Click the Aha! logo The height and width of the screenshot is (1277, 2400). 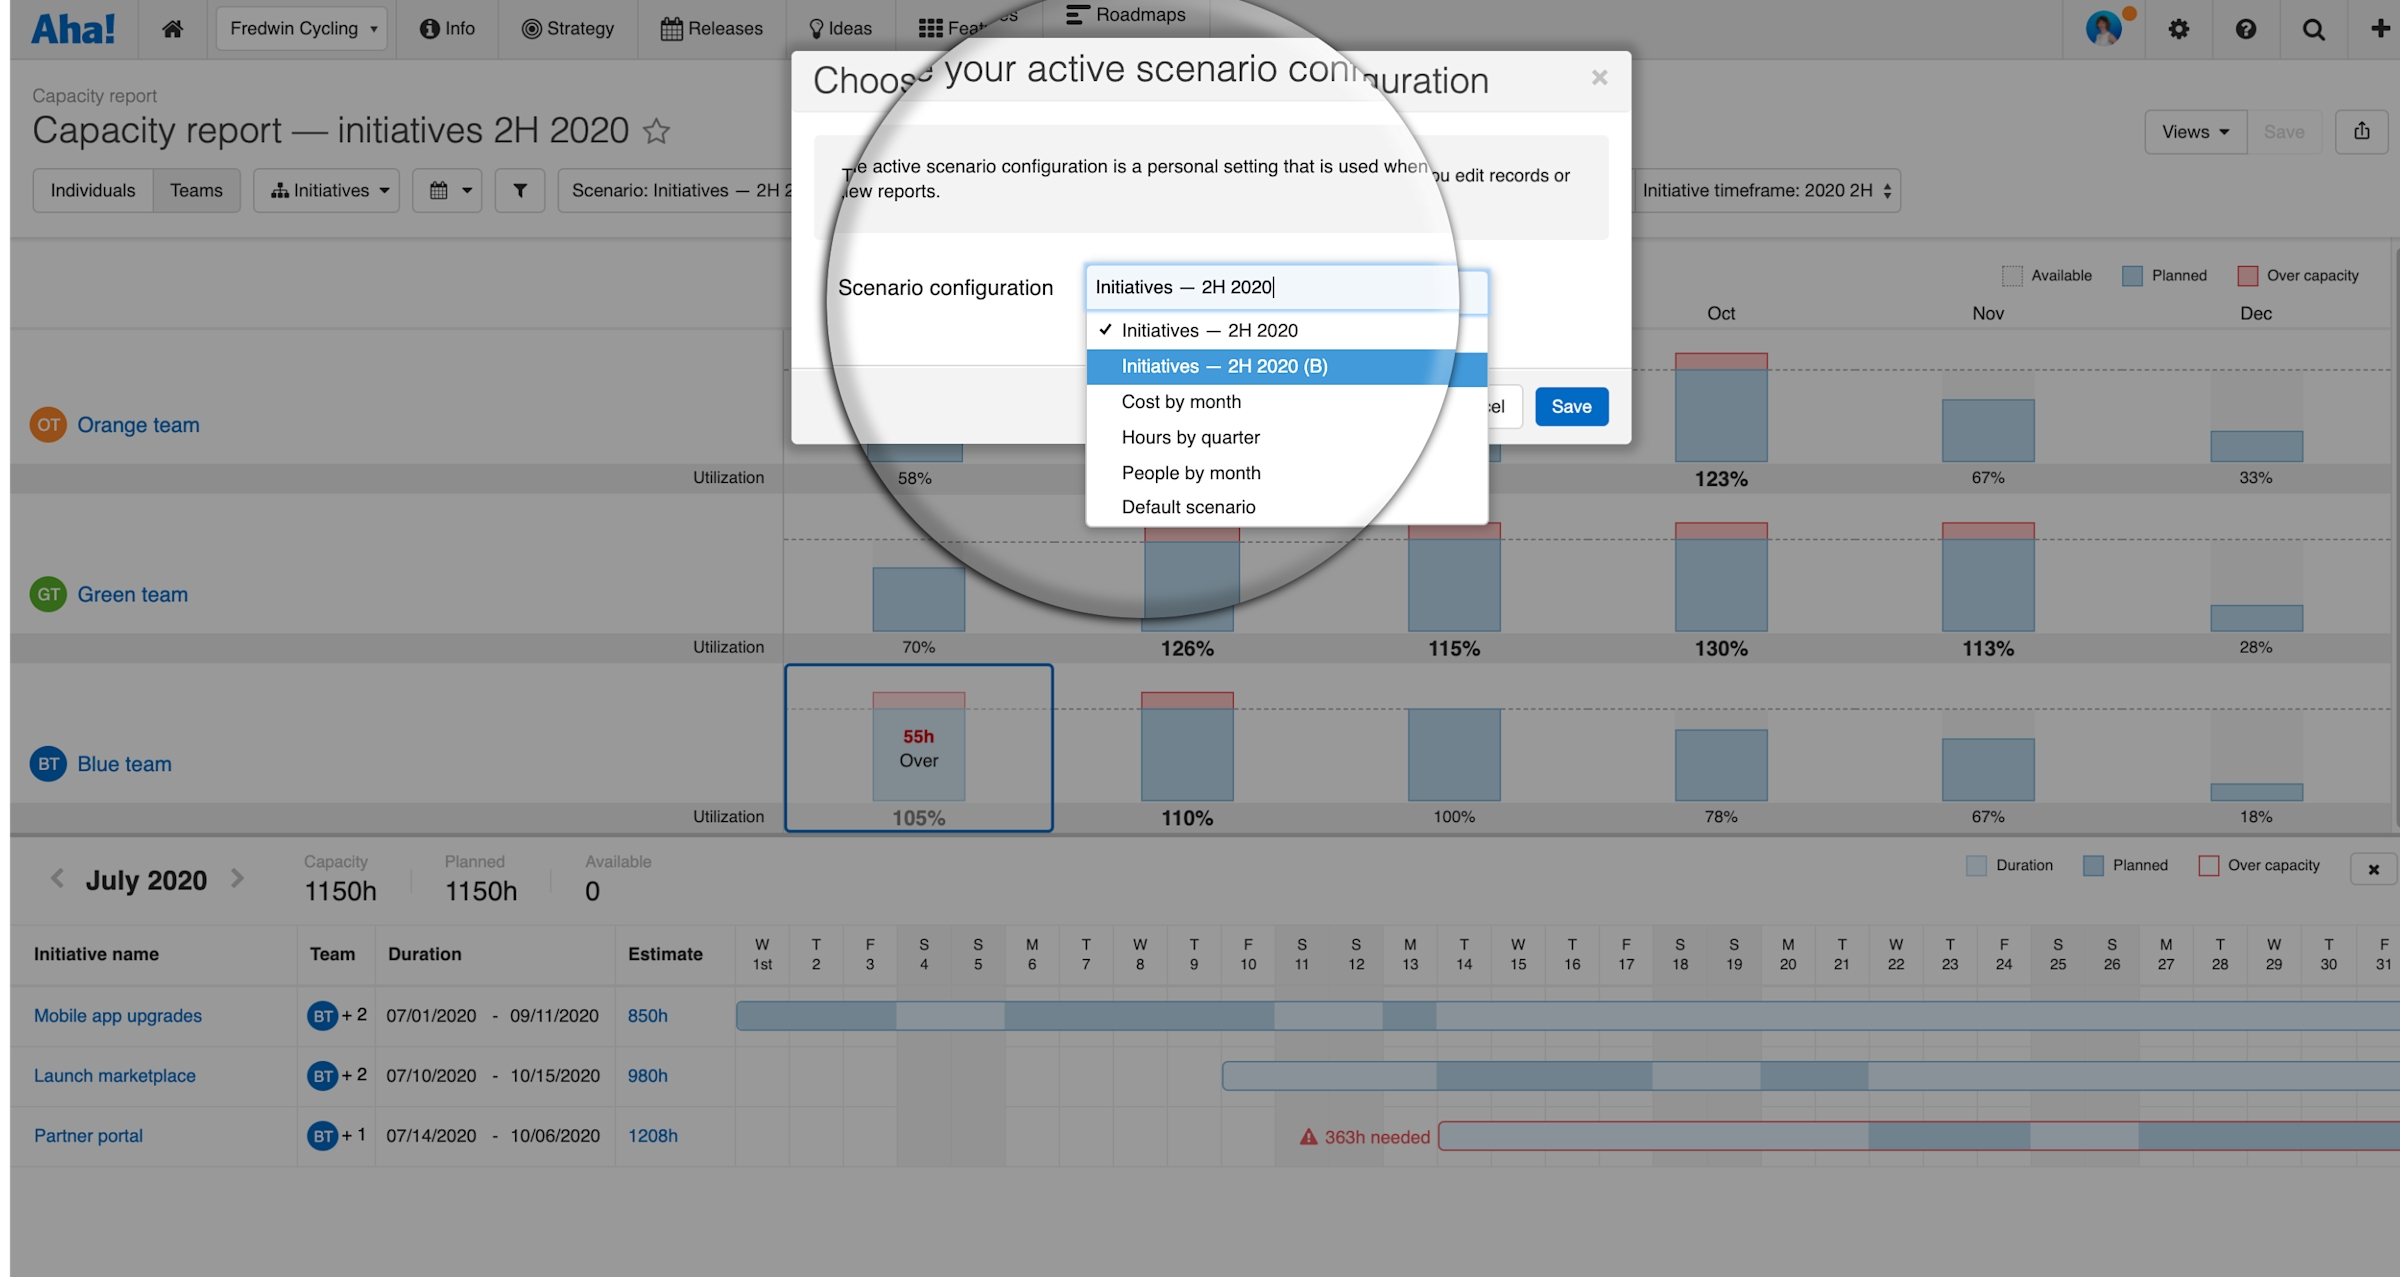(x=72, y=28)
